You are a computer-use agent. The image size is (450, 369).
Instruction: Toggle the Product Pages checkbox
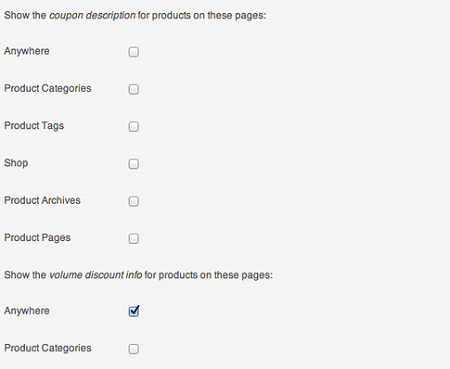click(134, 238)
